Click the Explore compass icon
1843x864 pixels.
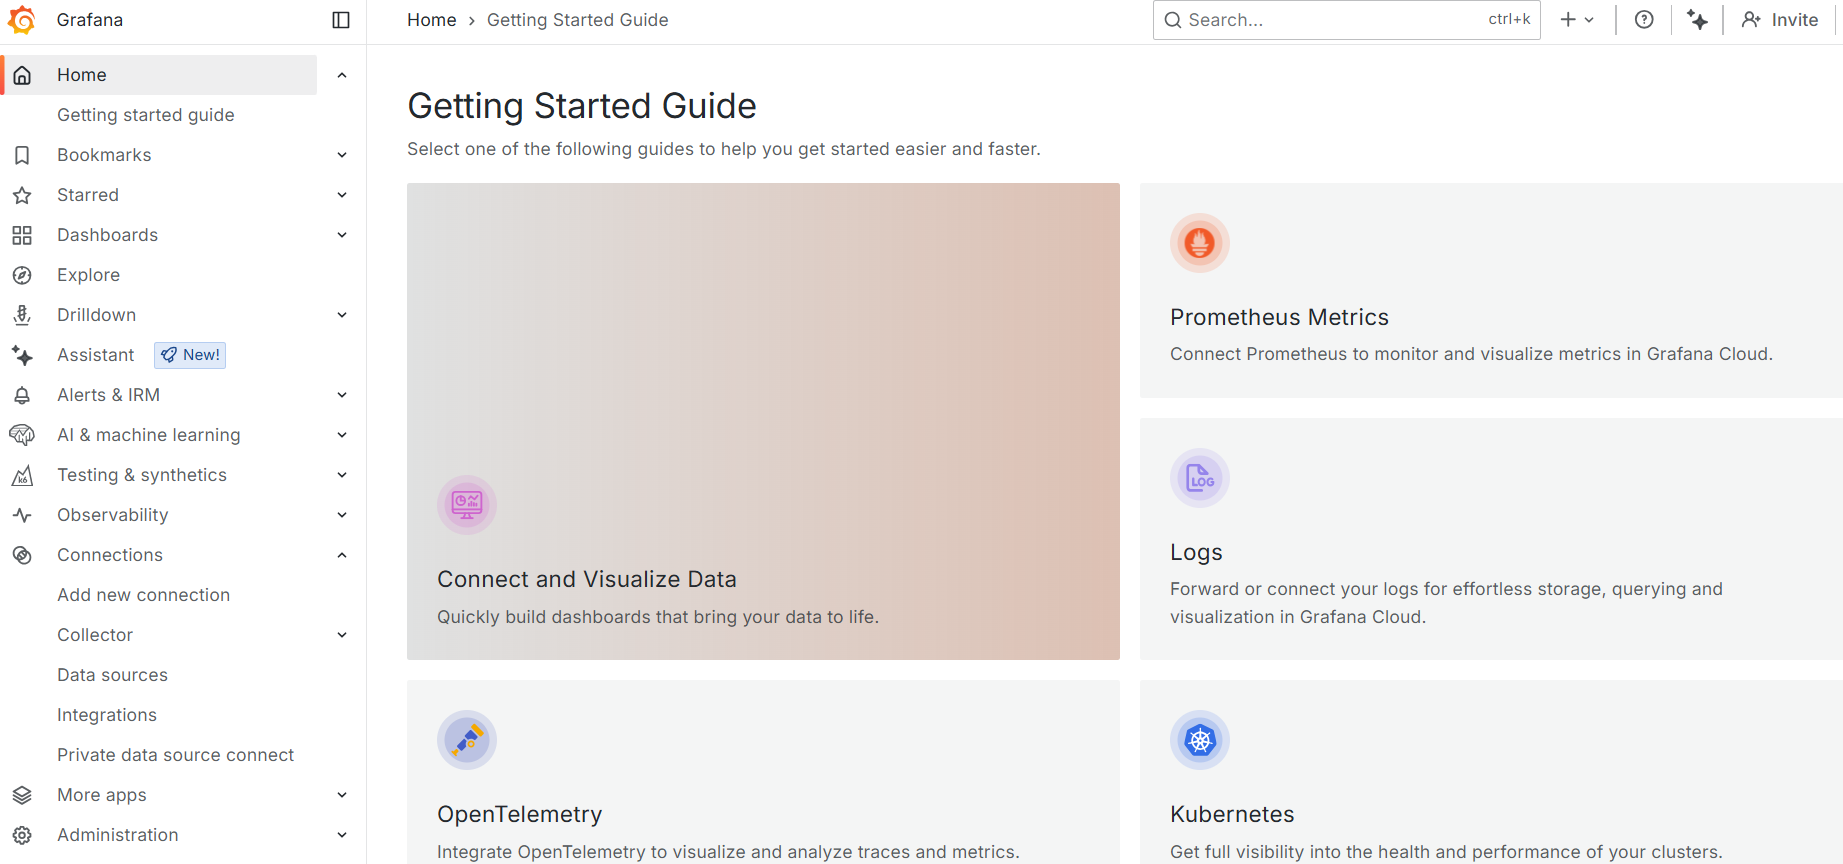point(22,275)
